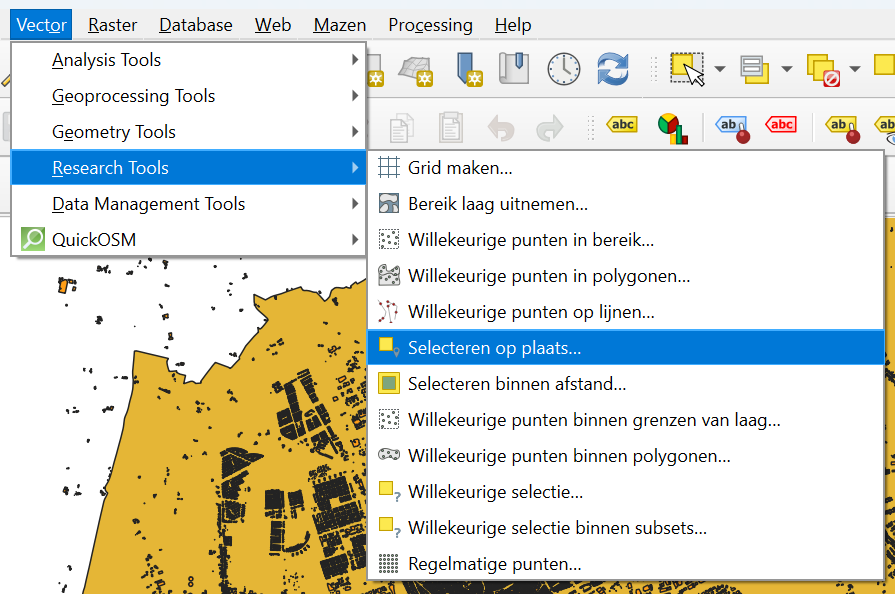Click the deselect features icon

pos(822,69)
